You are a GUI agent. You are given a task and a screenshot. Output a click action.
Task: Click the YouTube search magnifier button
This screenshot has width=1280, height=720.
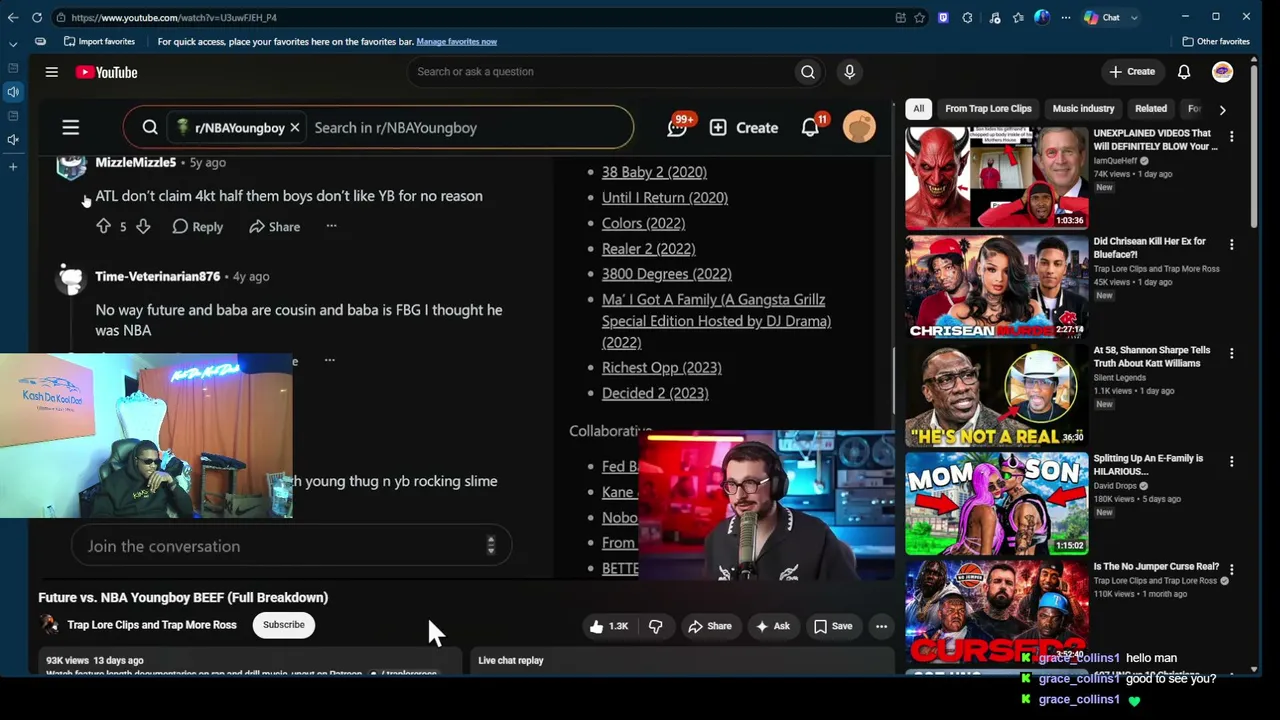tap(808, 72)
